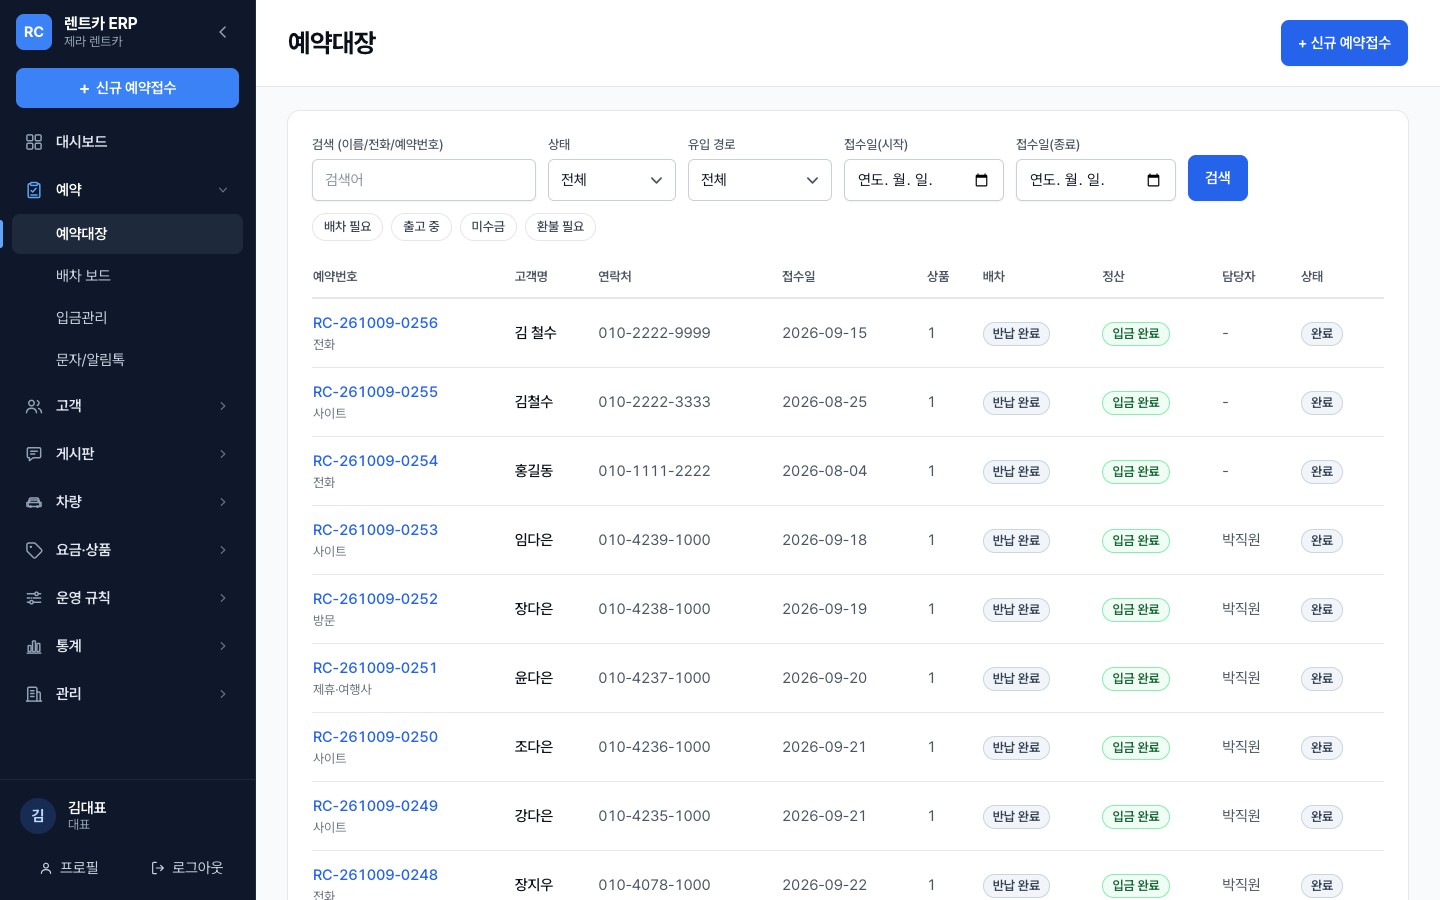Focus the 검색어 search input
This screenshot has height=900, width=1440.
click(x=424, y=180)
